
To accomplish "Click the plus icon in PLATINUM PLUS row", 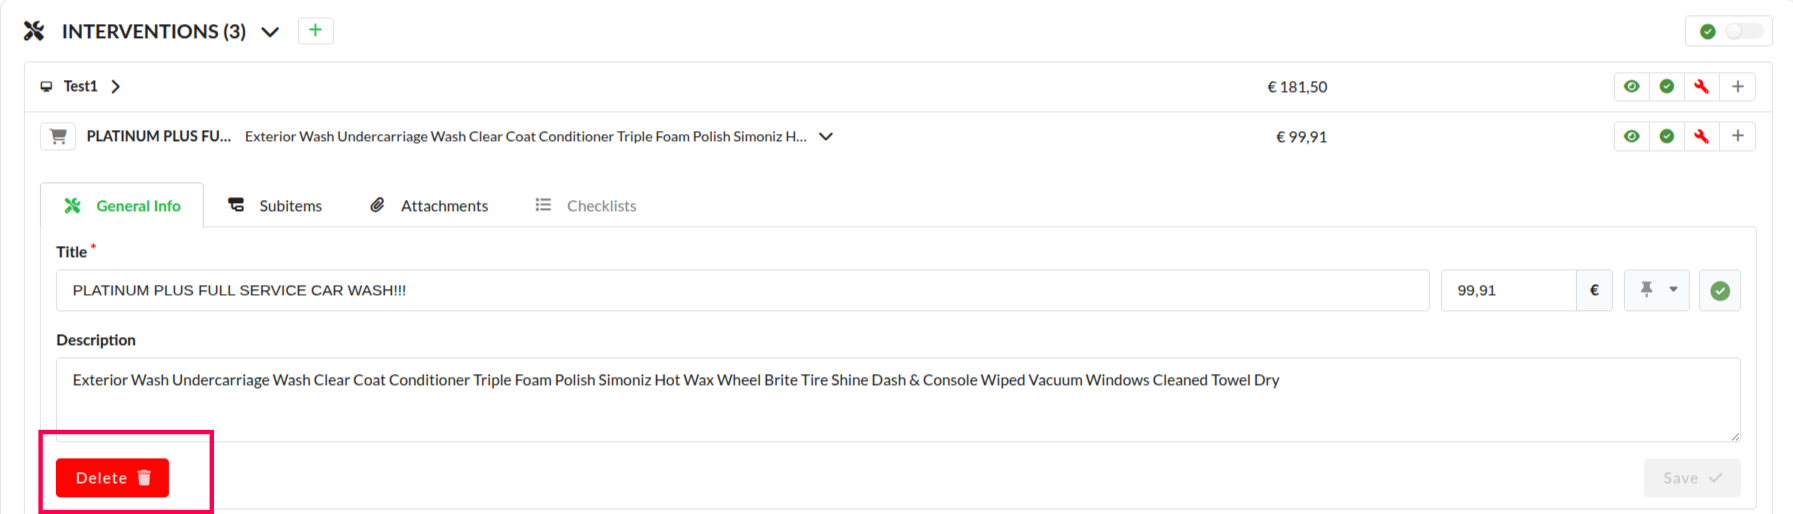I will [x=1737, y=137].
